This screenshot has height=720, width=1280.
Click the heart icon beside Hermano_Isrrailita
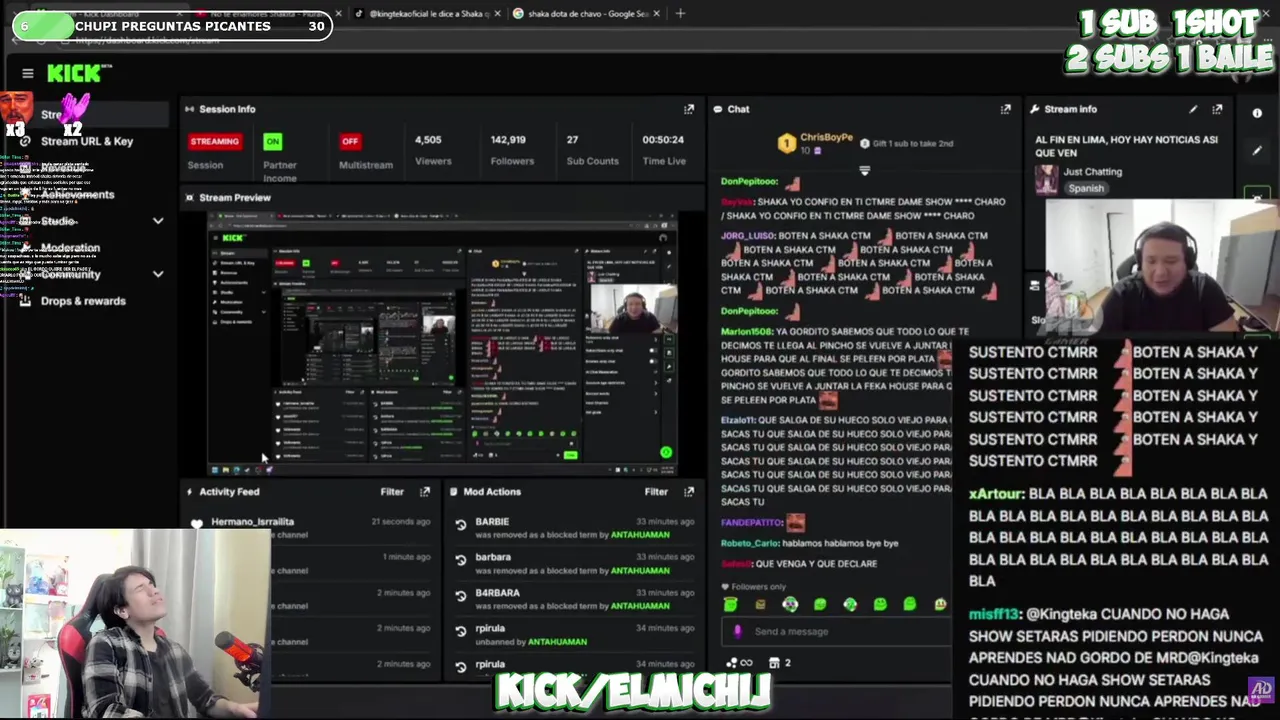197,523
